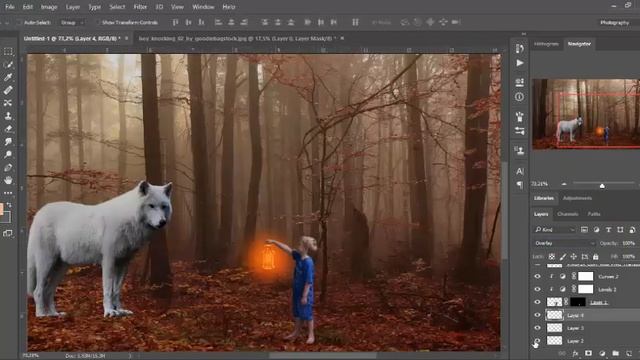Click the status bar zoom percentage

31,356
